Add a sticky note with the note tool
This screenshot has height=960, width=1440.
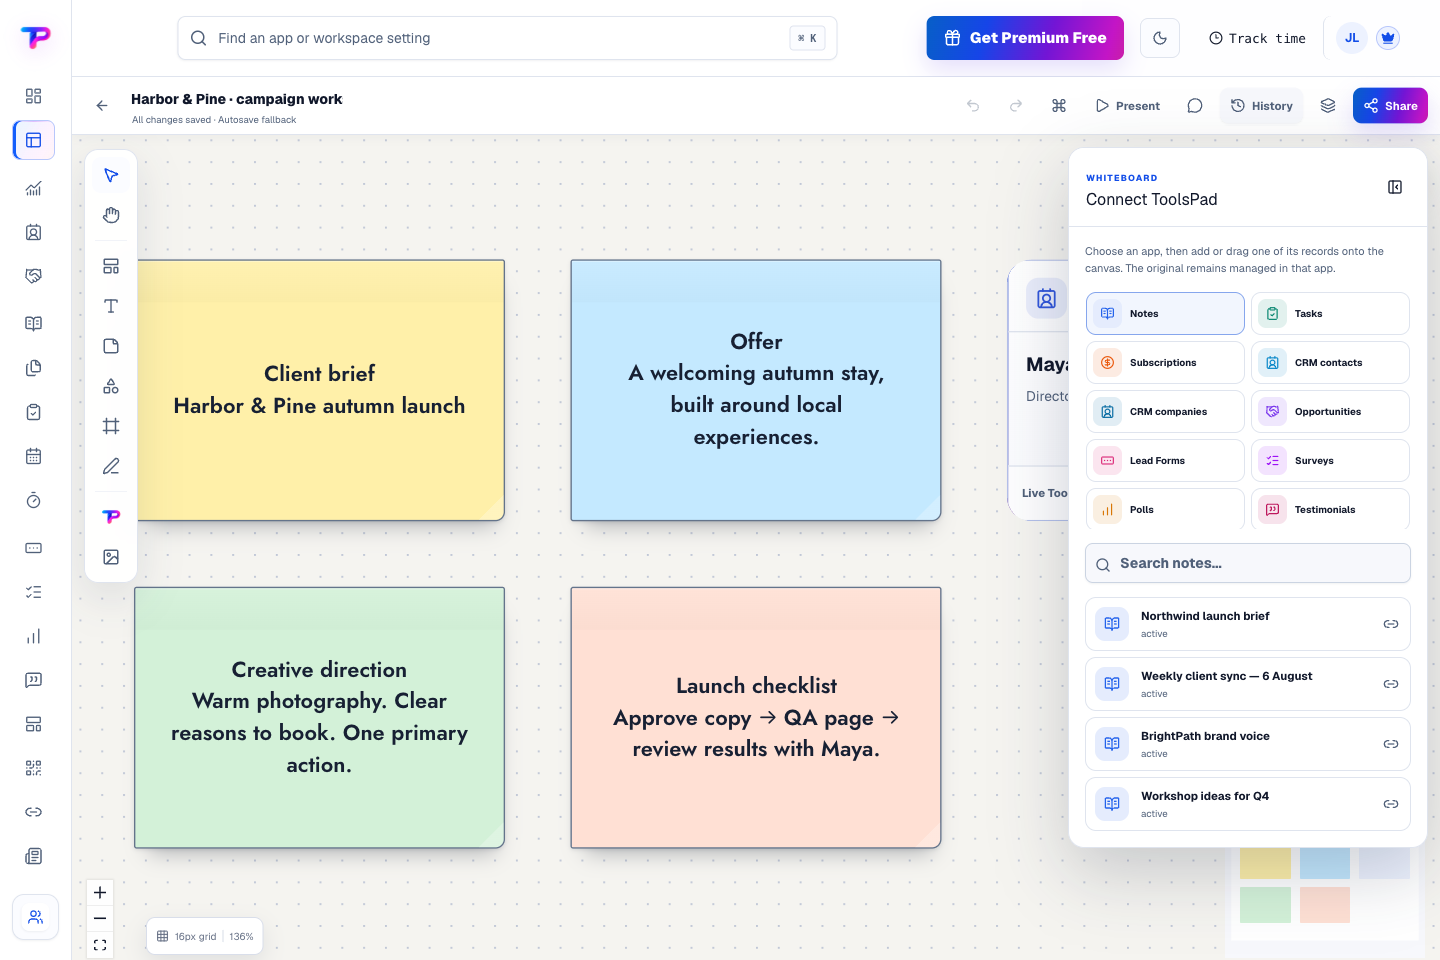click(x=111, y=346)
